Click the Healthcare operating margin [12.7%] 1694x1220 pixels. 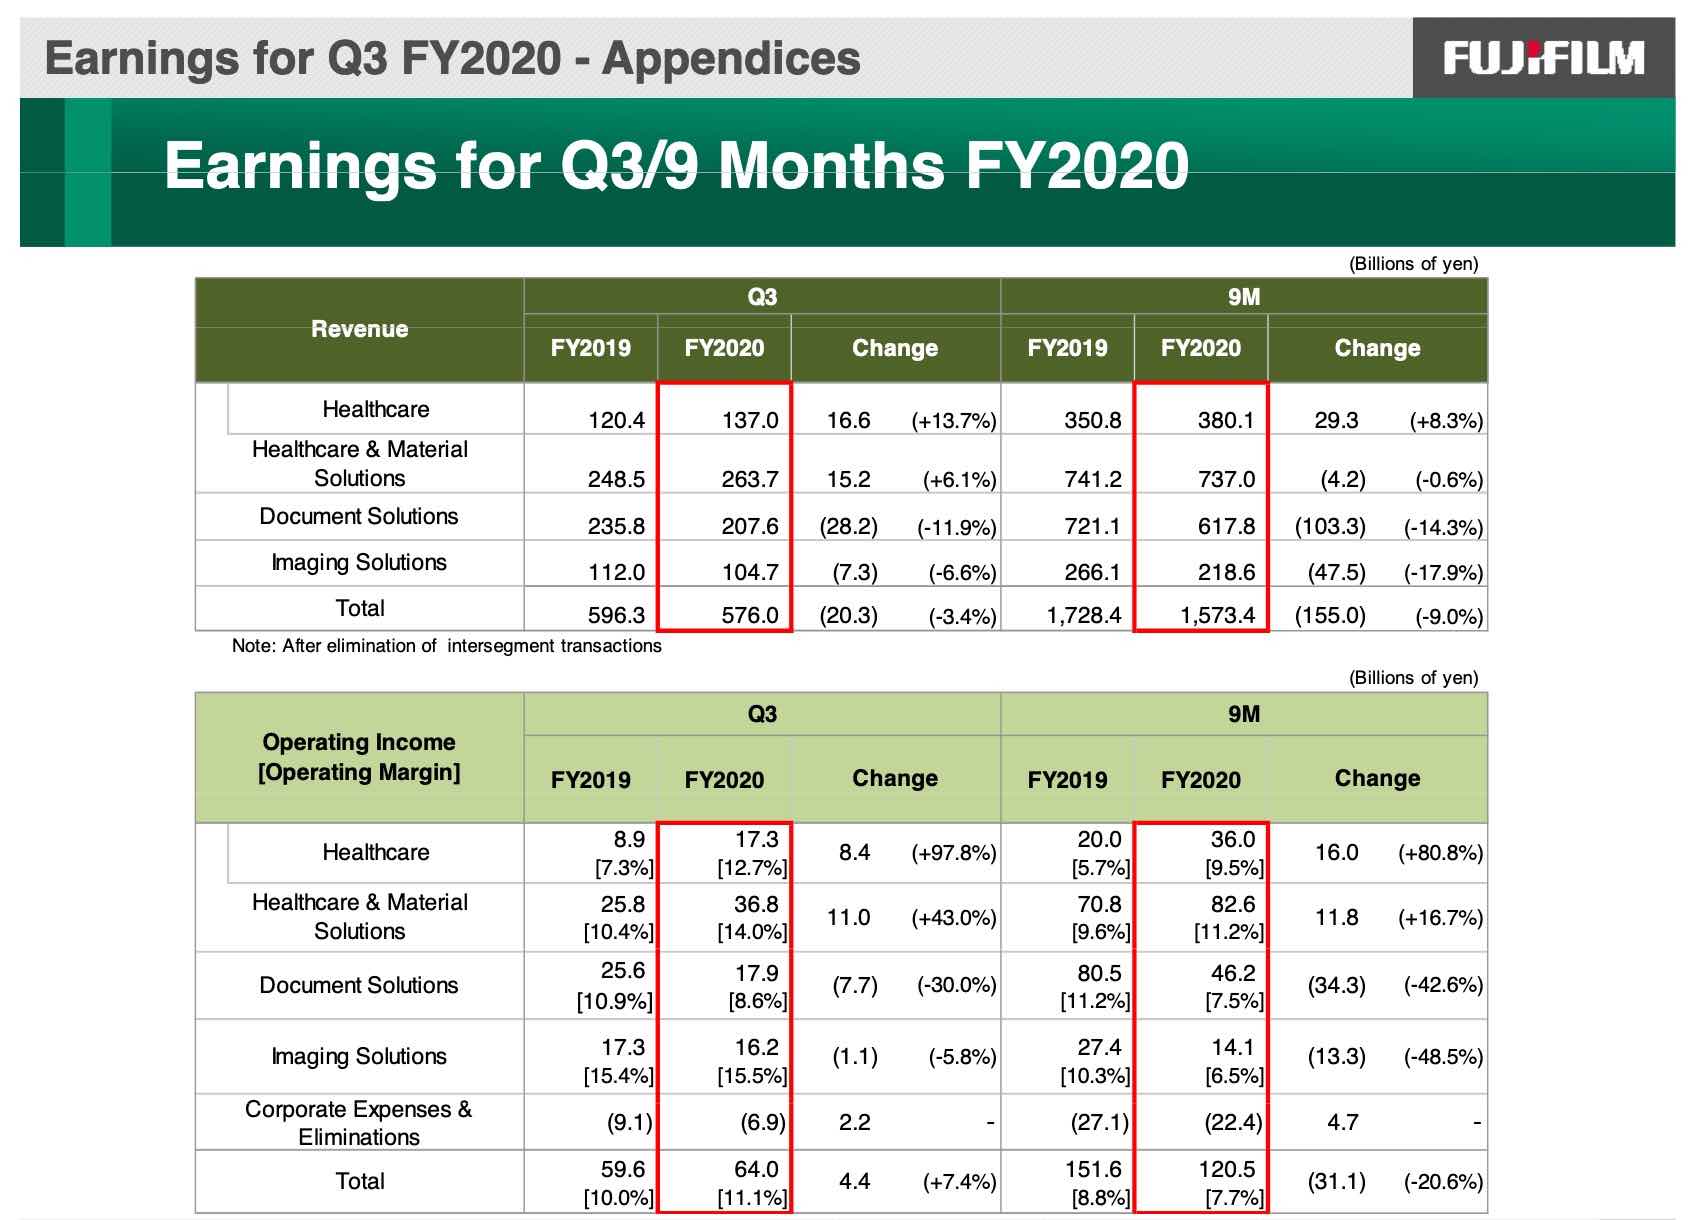[752, 868]
